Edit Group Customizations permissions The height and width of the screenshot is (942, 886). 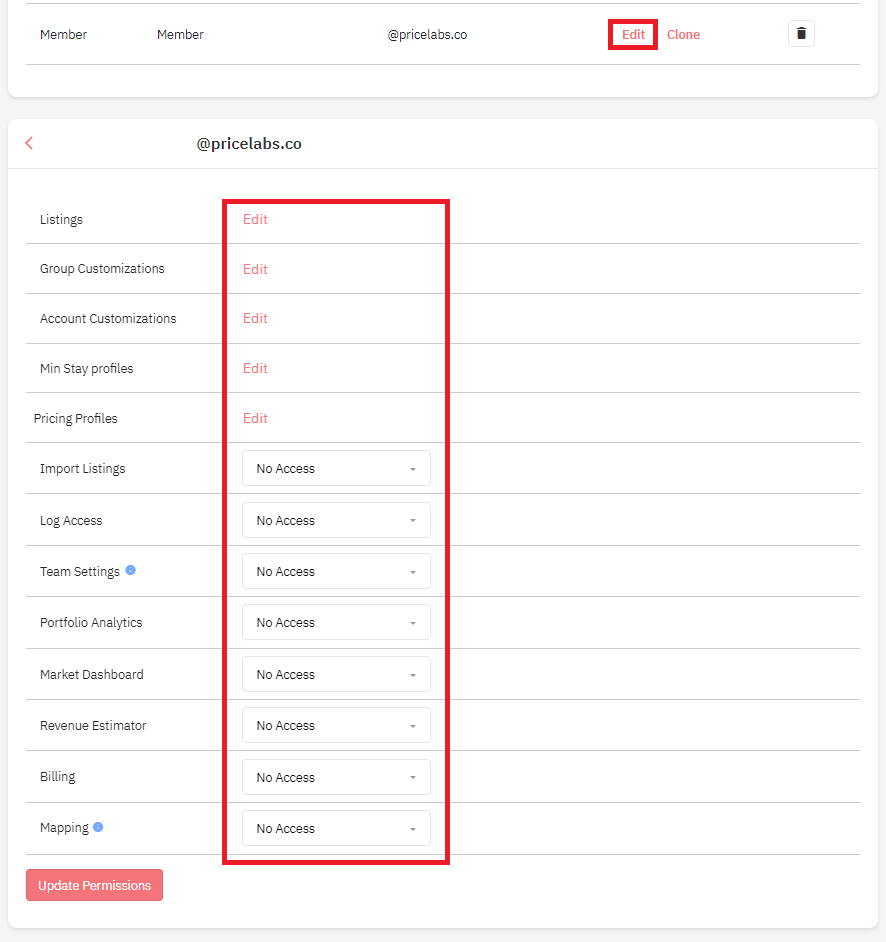(255, 269)
